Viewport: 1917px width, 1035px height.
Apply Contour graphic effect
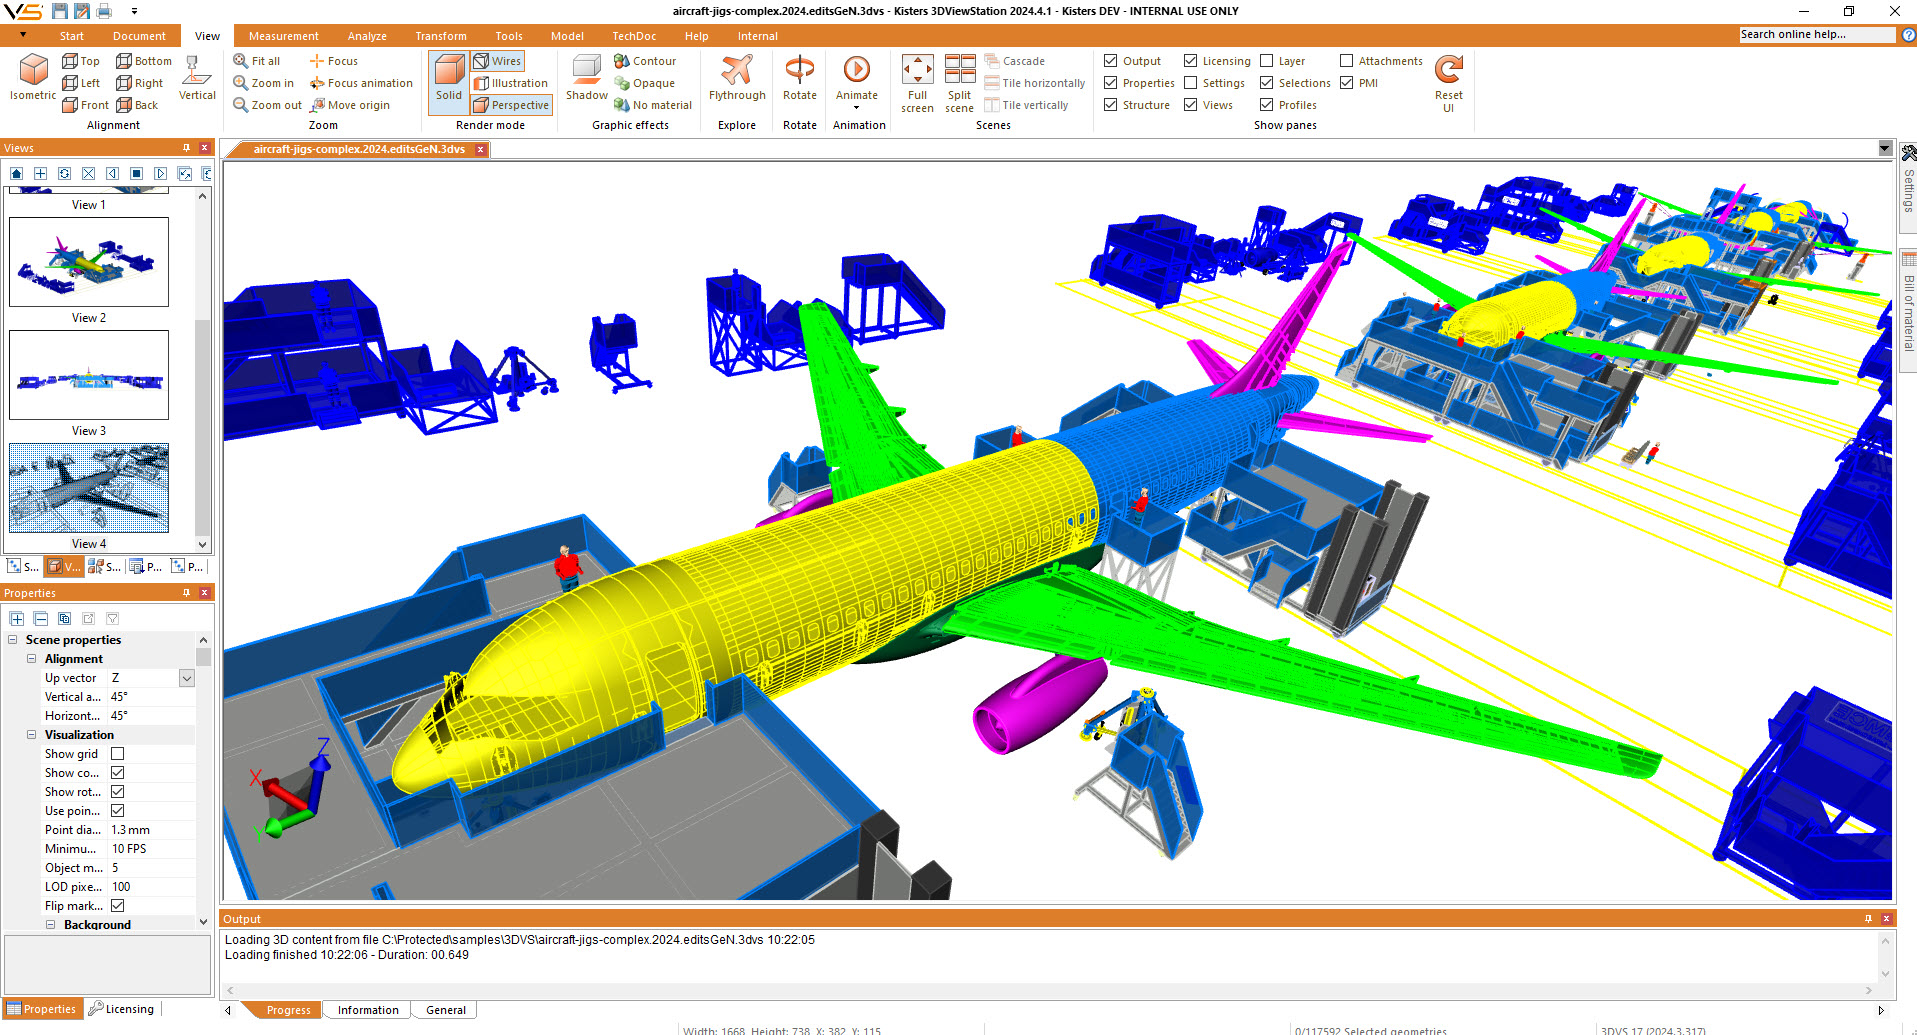click(x=645, y=61)
